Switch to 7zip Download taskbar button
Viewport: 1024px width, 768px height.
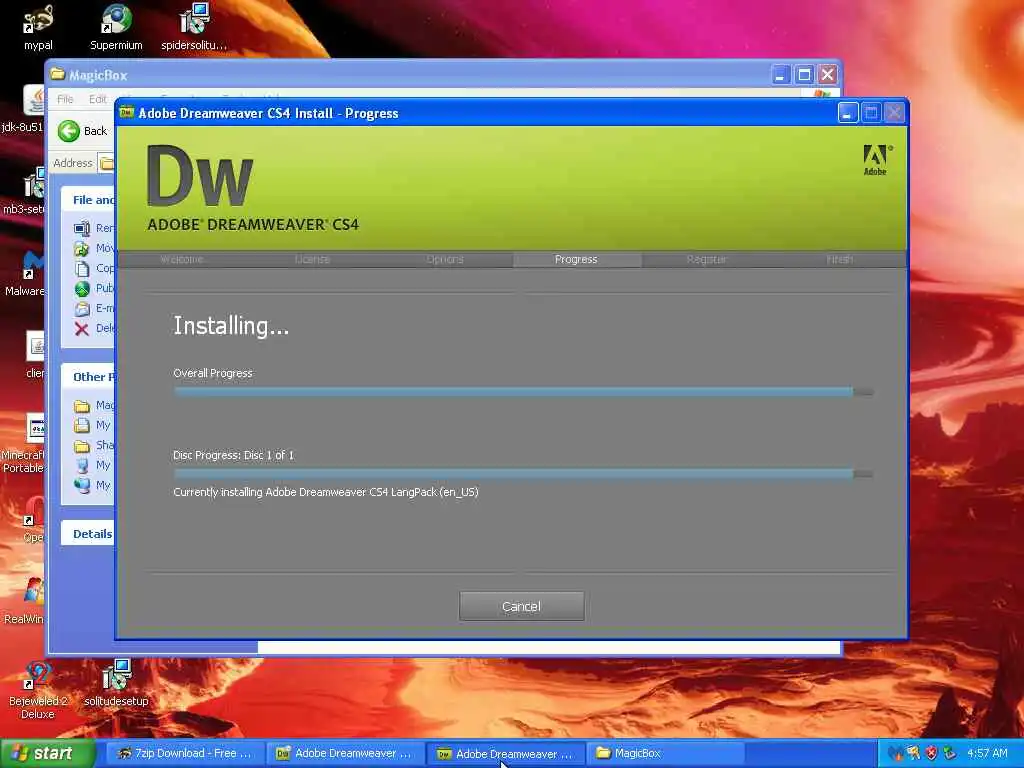[x=185, y=753]
